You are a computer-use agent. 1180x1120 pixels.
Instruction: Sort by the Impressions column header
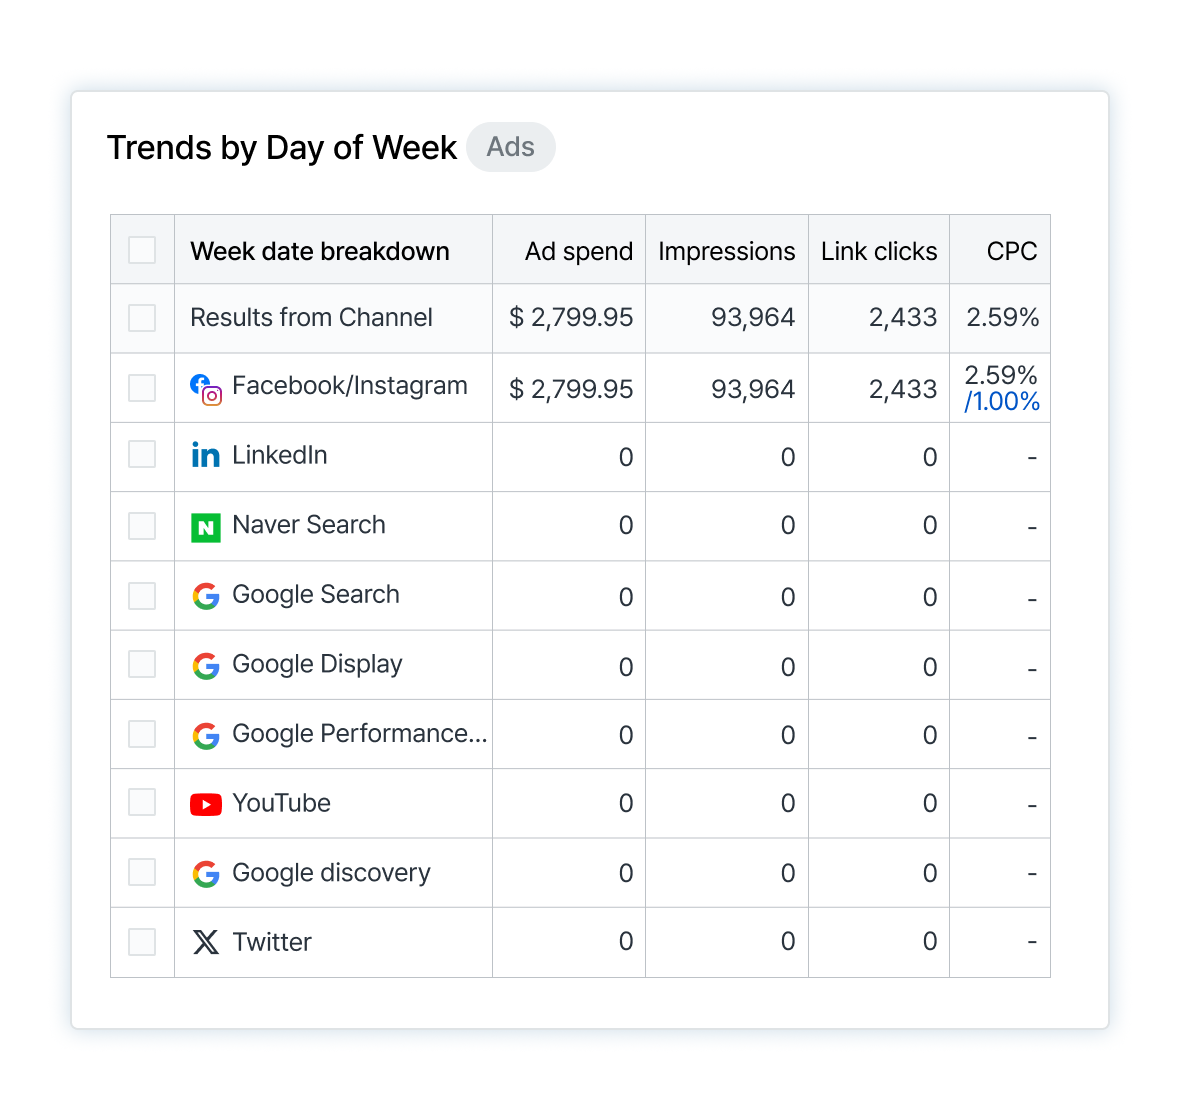pos(726,251)
